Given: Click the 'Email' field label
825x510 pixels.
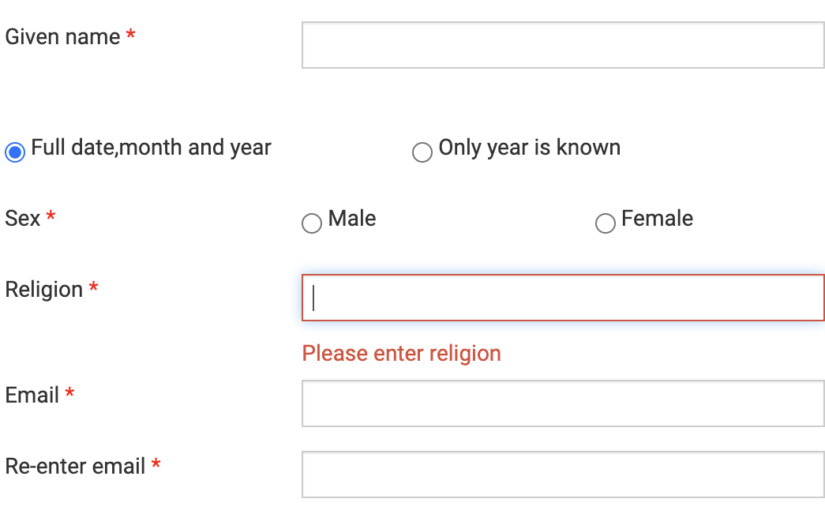Looking at the screenshot, I should 32,395.
